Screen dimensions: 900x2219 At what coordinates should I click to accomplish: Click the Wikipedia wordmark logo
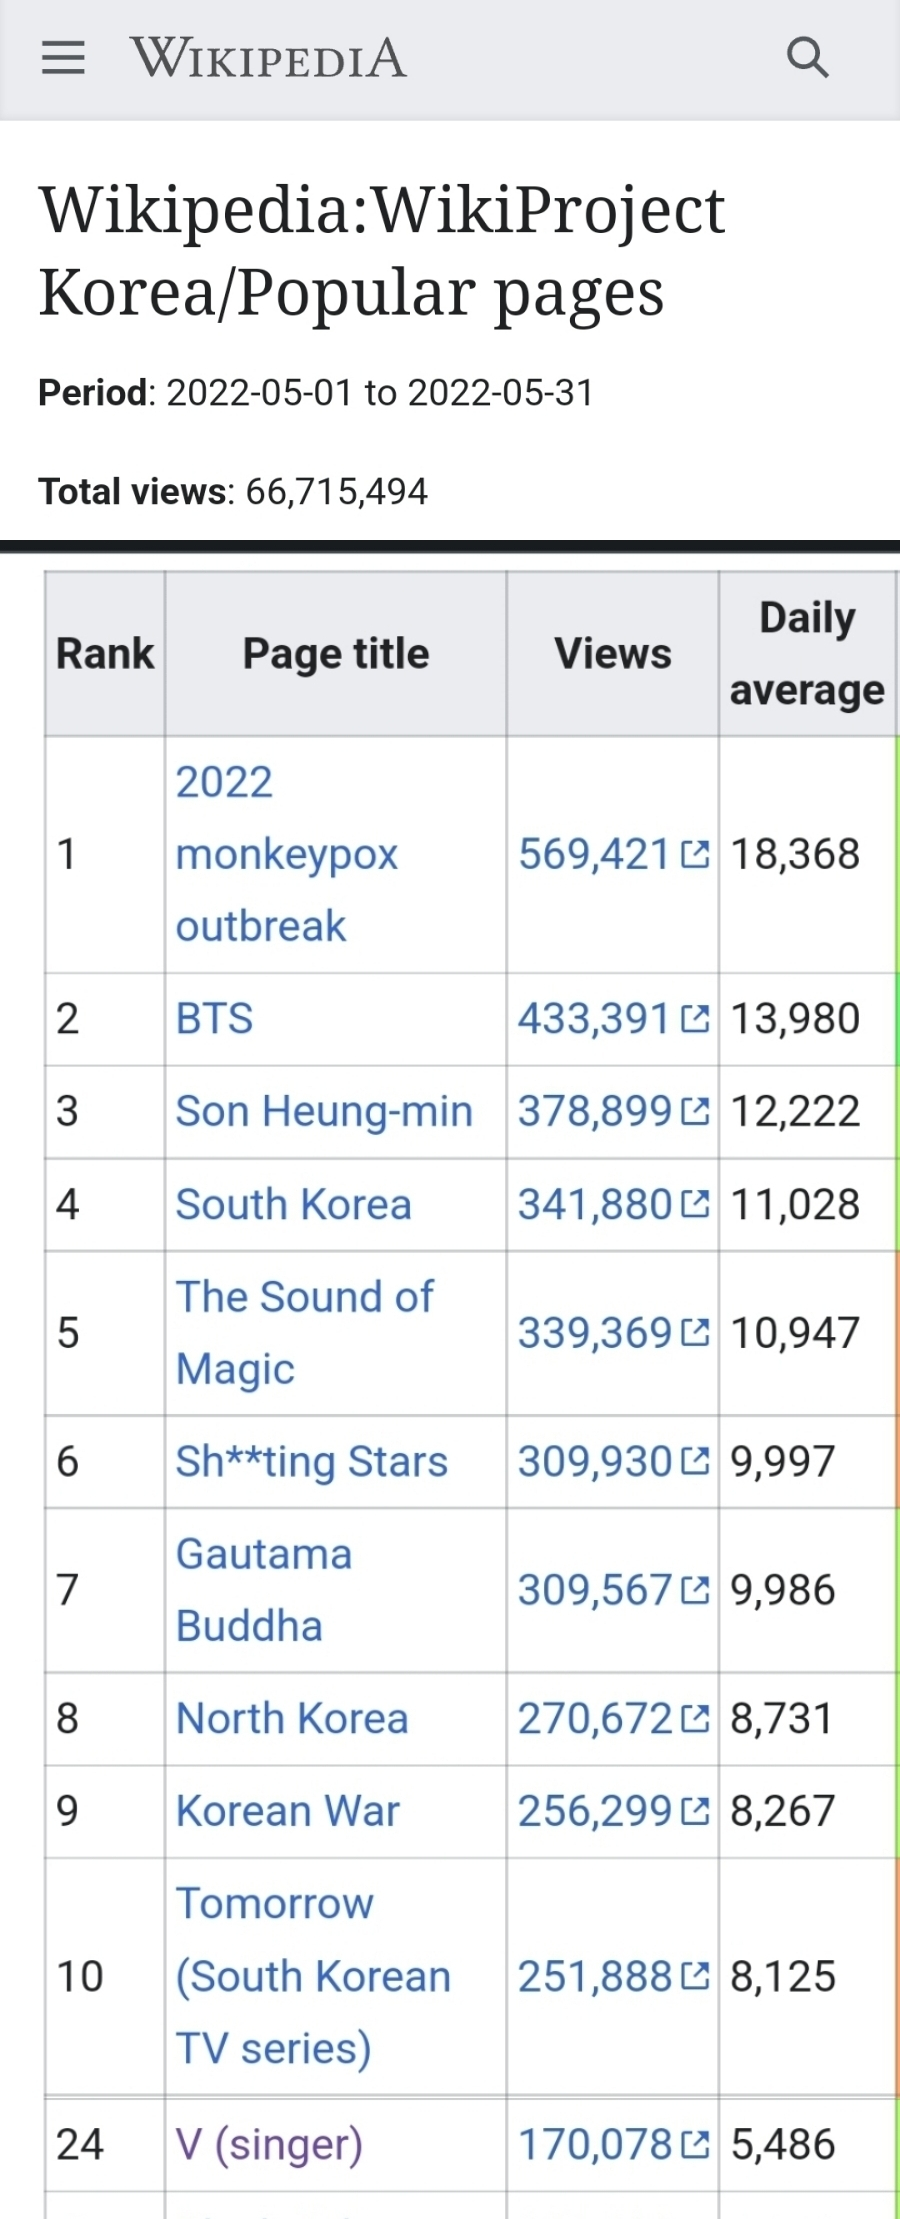tap(268, 58)
